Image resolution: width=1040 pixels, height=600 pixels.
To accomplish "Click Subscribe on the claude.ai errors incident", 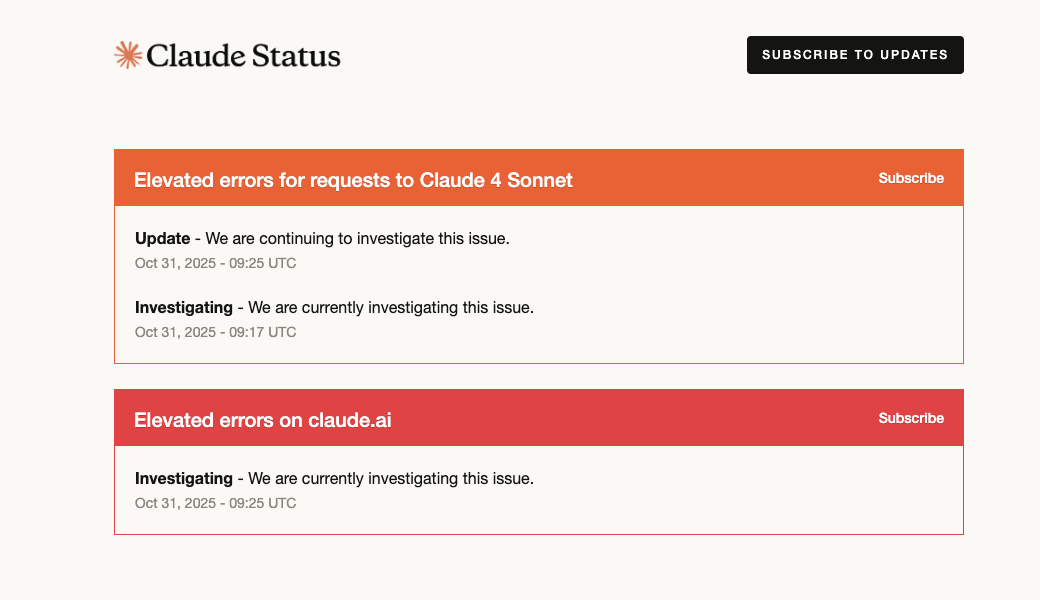I will coord(911,418).
